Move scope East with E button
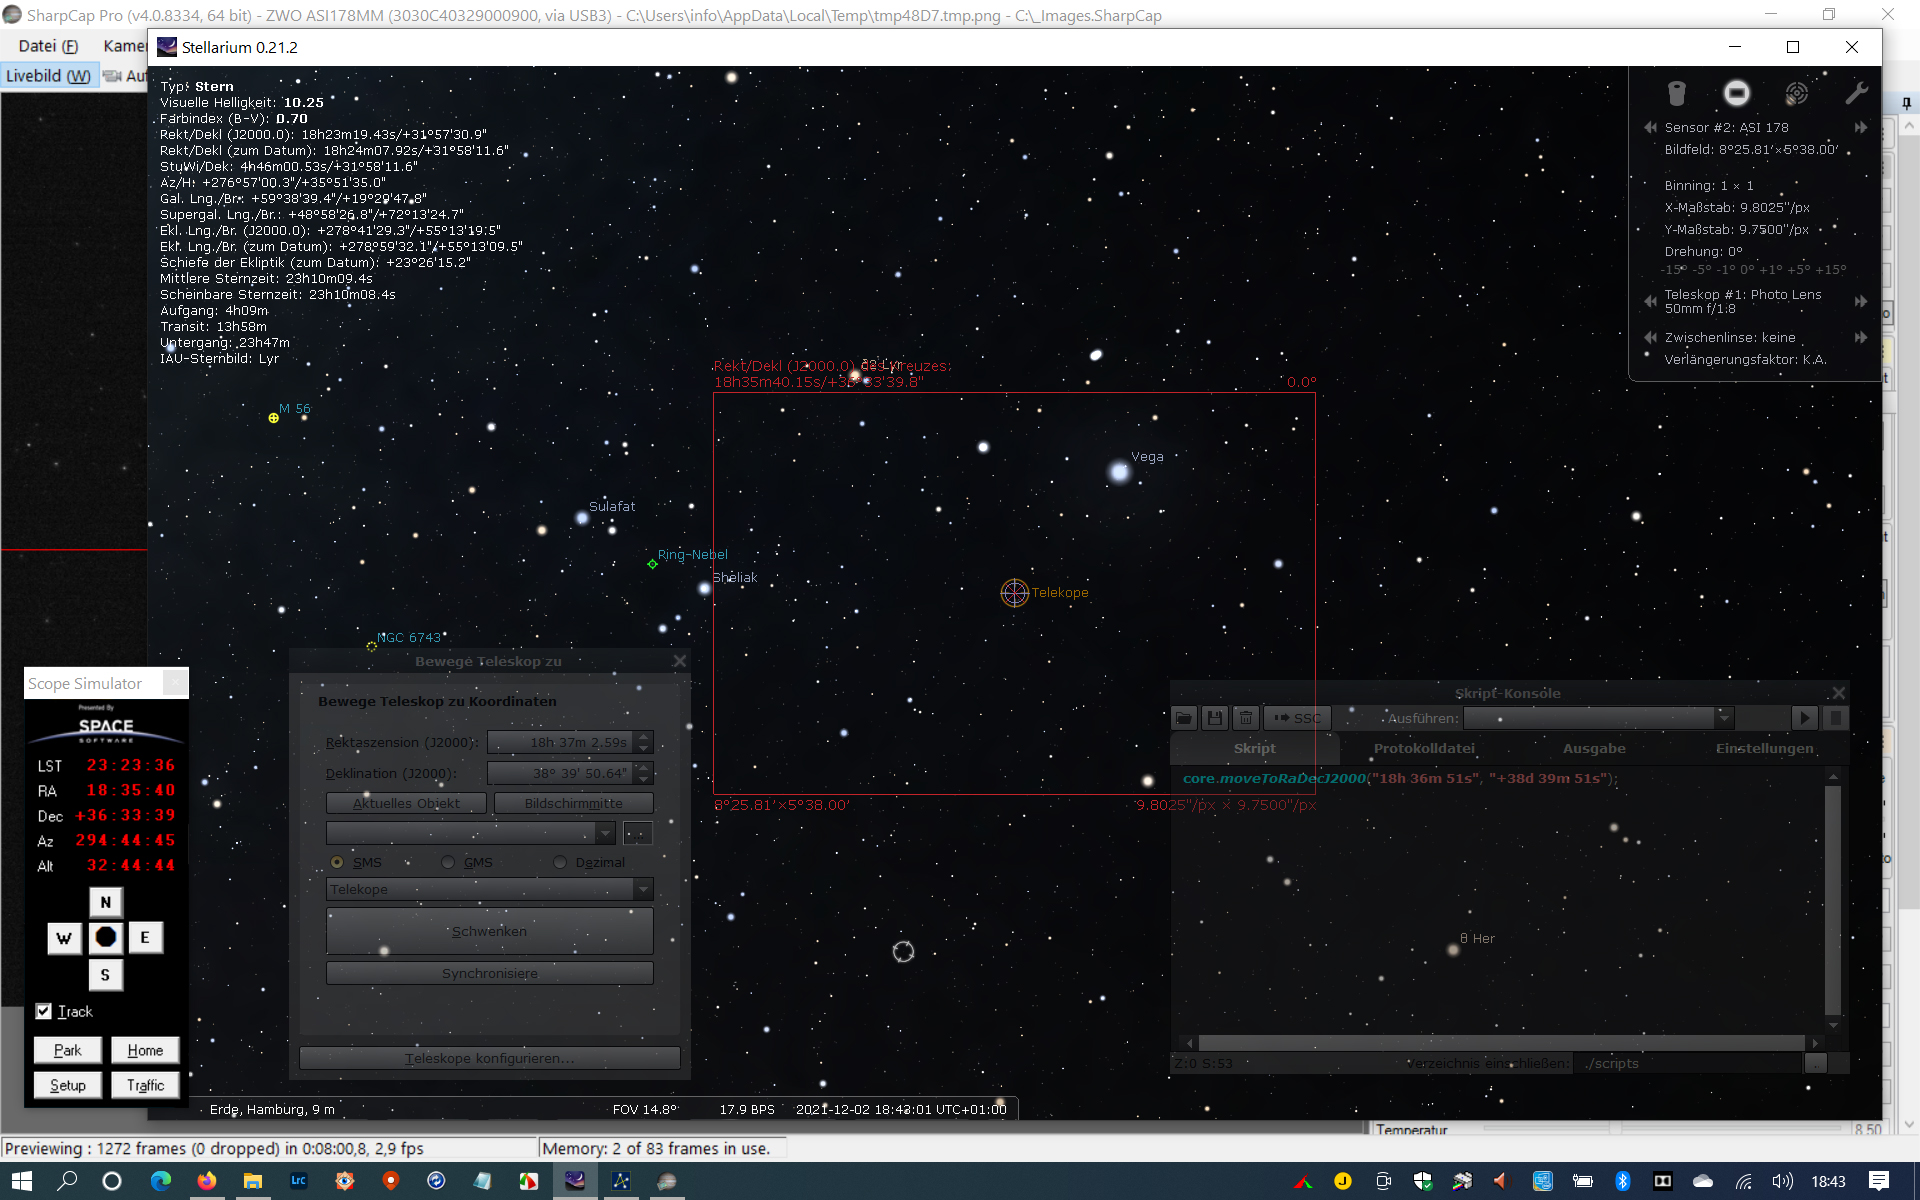Screen dimensions: 1920x1200 click(145, 938)
